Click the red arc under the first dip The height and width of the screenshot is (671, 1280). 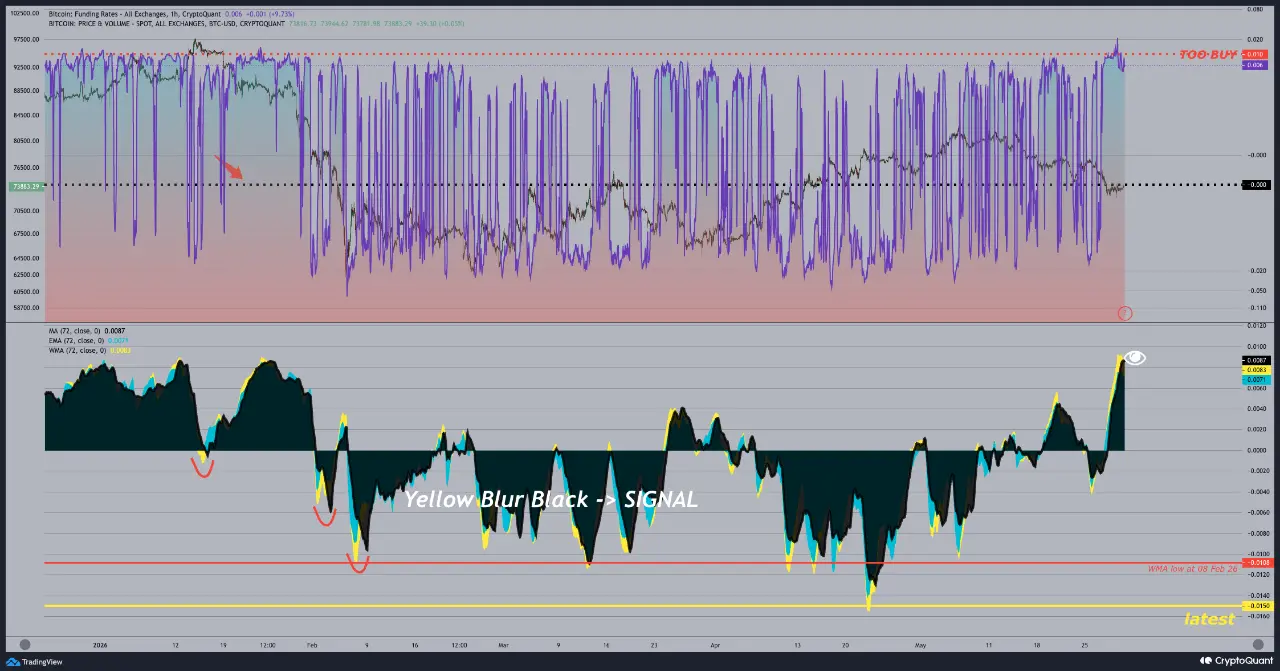coord(203,467)
